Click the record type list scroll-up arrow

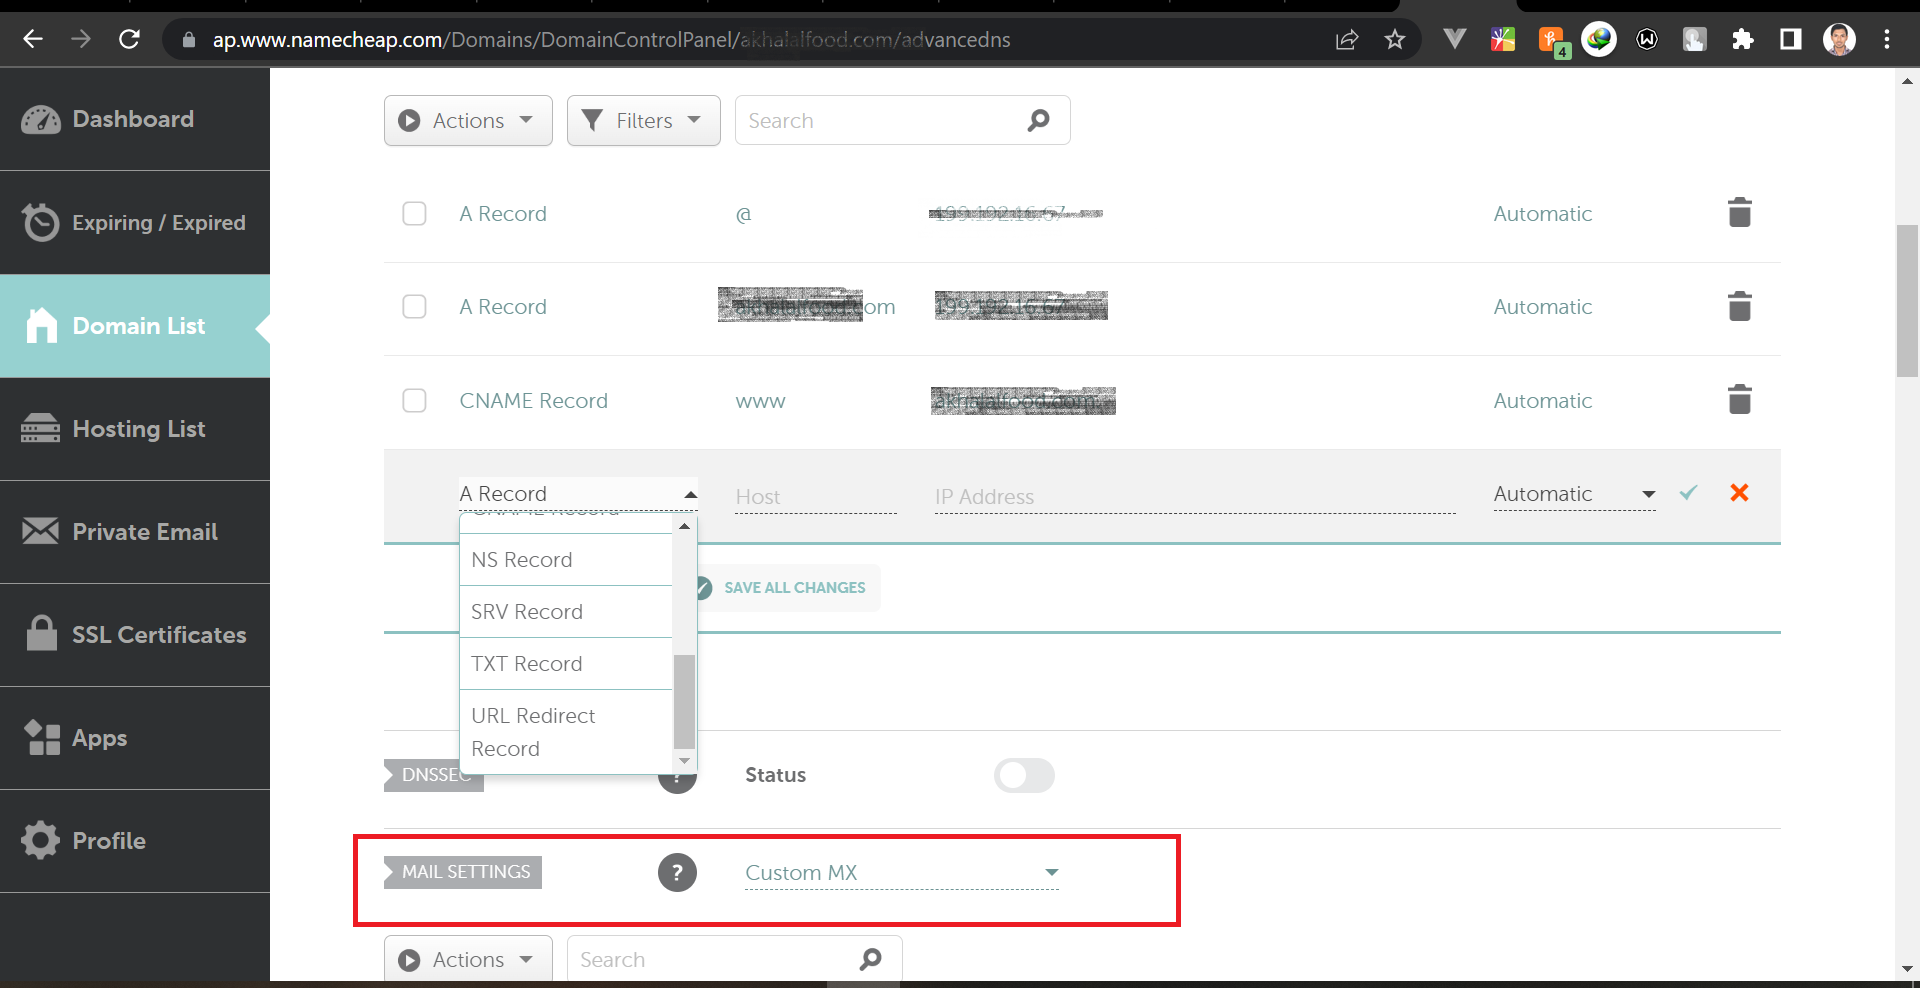point(684,526)
